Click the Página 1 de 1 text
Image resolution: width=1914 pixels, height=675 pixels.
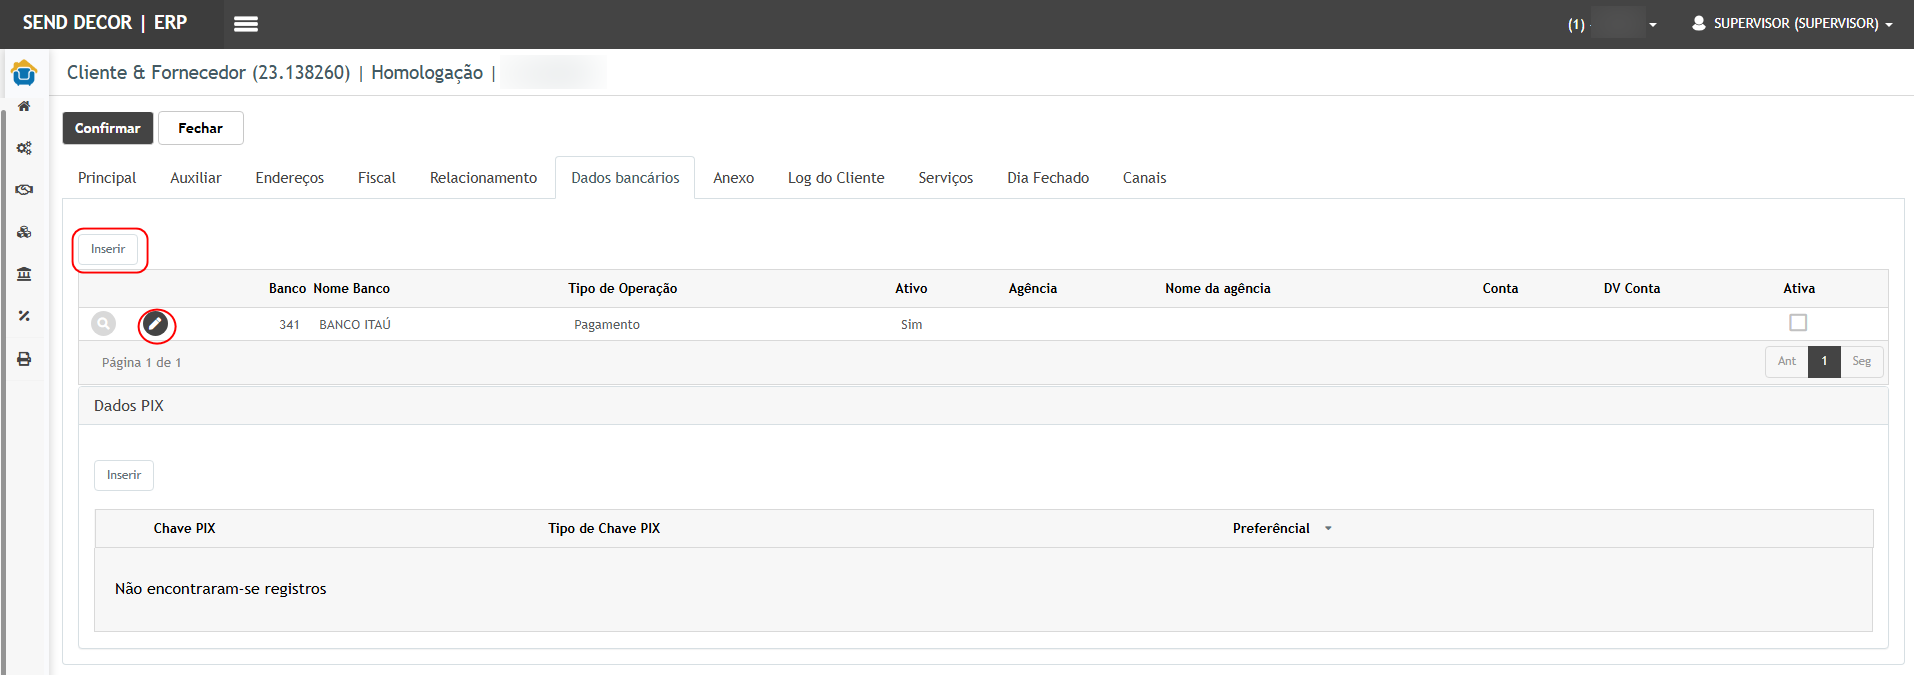141,363
